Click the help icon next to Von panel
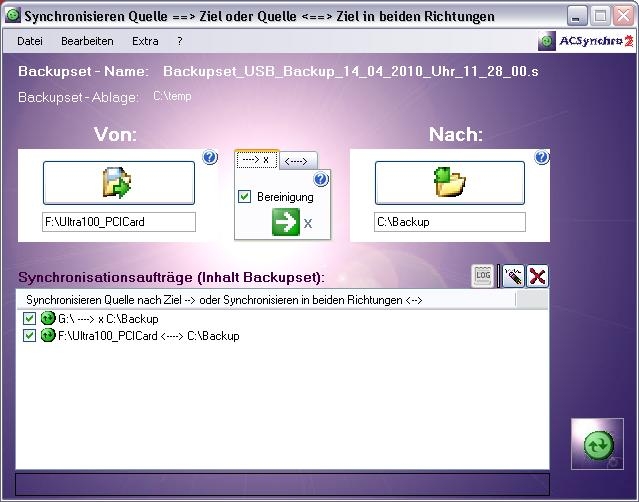Image resolution: width=639 pixels, height=502 pixels. click(x=209, y=157)
